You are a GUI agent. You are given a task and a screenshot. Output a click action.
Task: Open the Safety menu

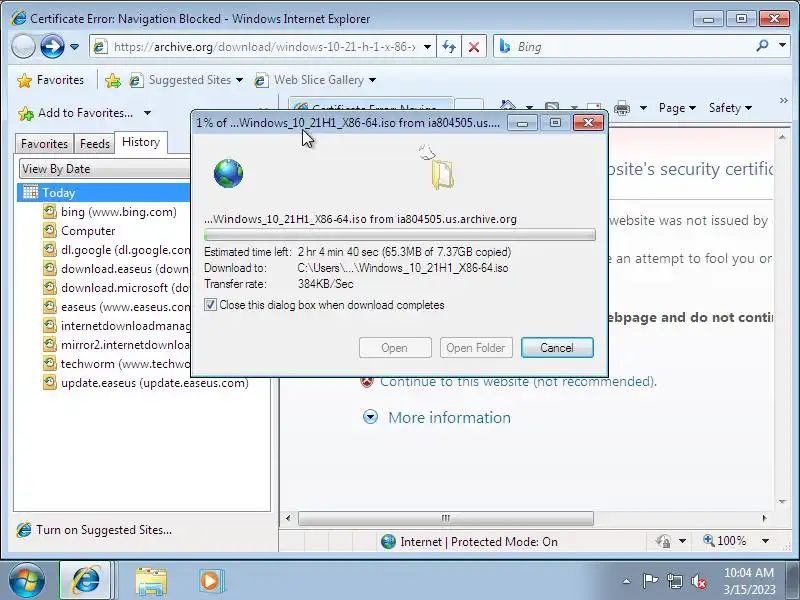pos(730,108)
